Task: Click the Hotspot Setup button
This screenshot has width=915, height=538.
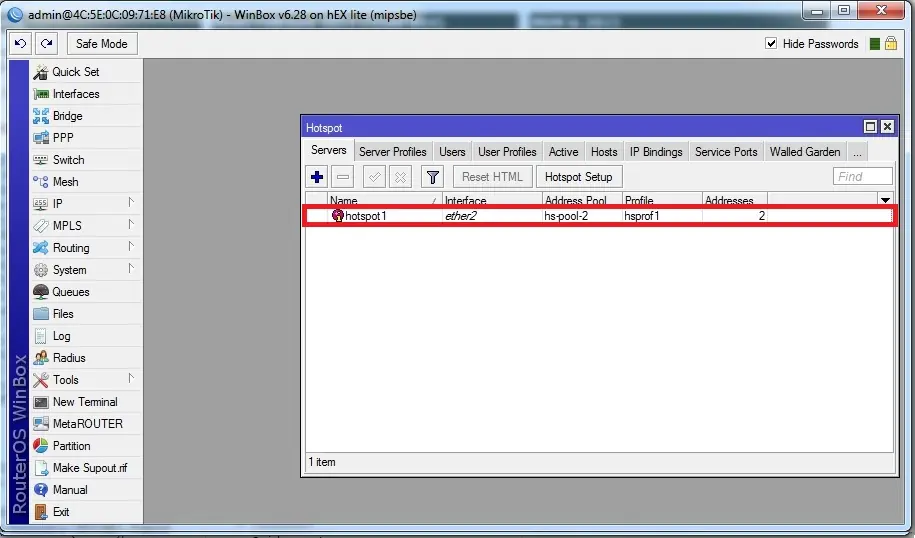Action: 579,177
